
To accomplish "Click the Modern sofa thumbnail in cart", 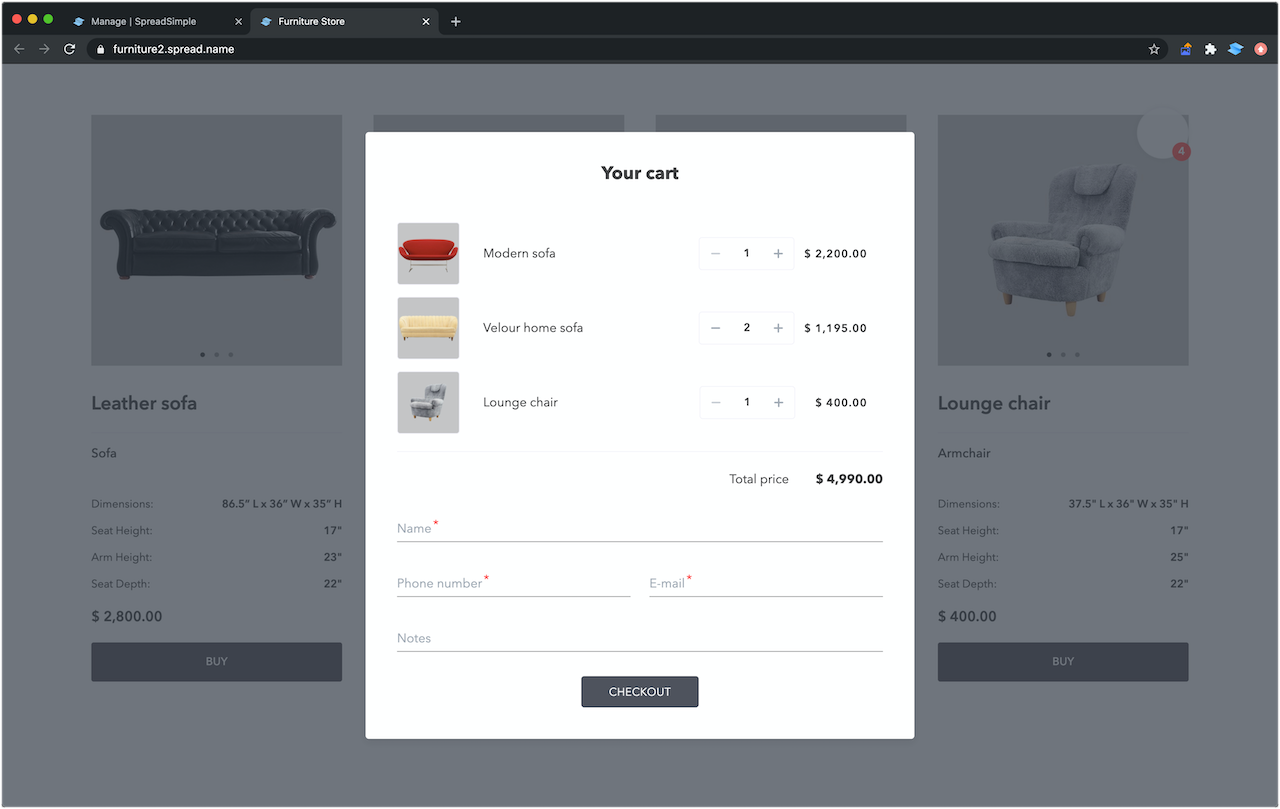I will click(x=428, y=253).
